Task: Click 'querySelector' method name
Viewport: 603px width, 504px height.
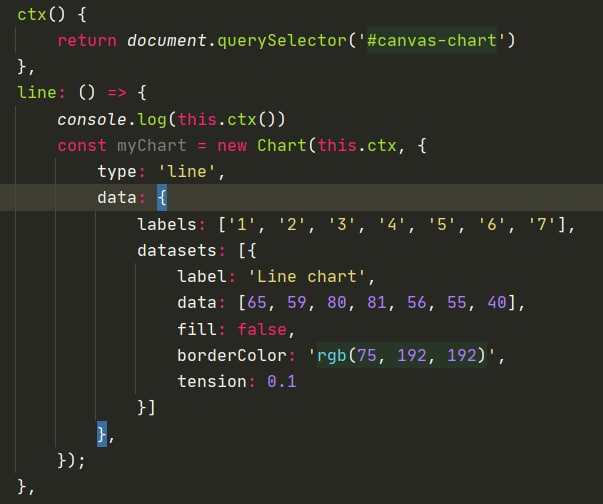Action: coord(282,41)
